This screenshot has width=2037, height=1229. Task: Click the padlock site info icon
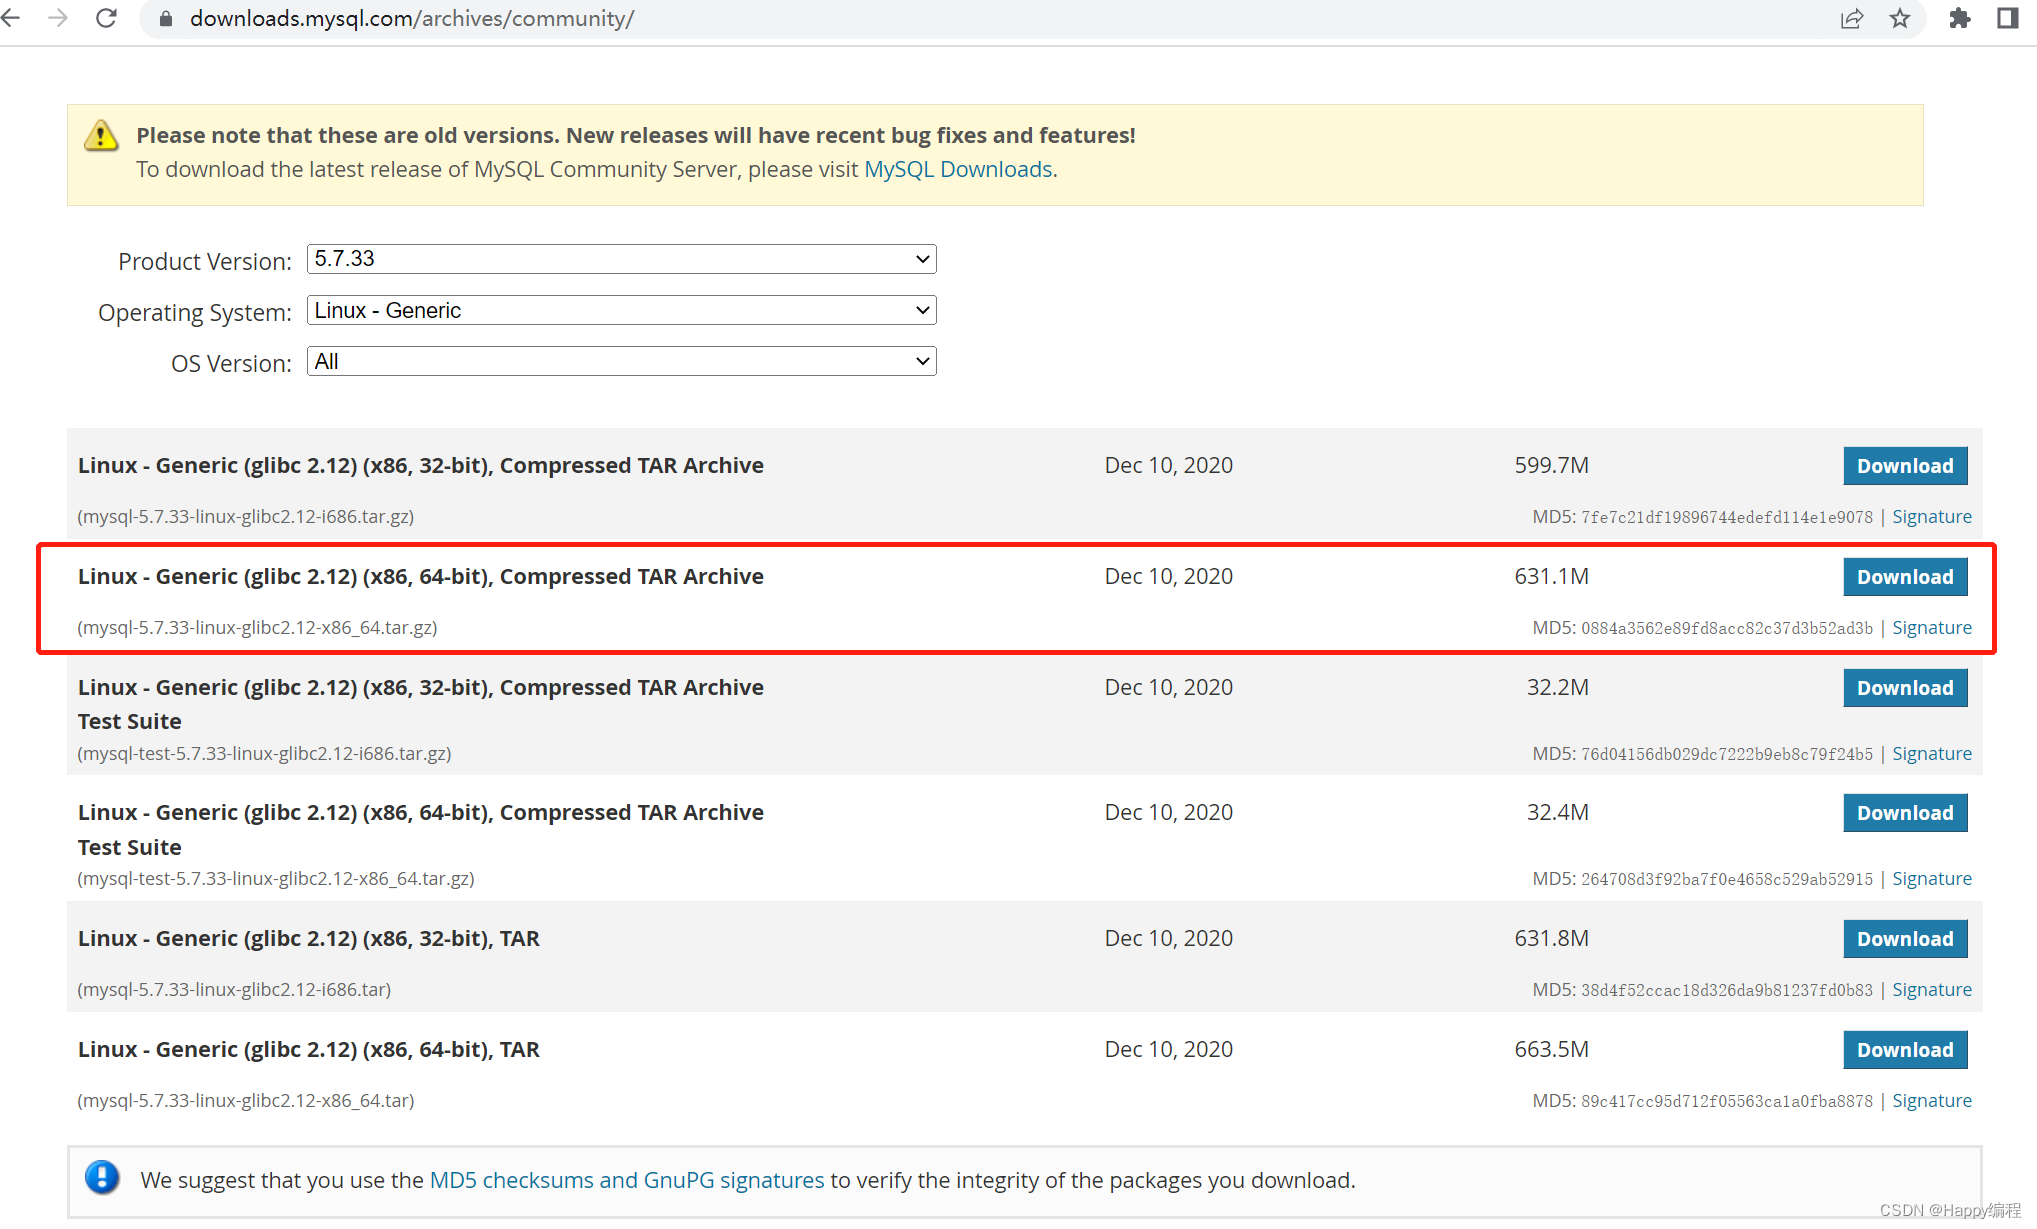[x=166, y=19]
